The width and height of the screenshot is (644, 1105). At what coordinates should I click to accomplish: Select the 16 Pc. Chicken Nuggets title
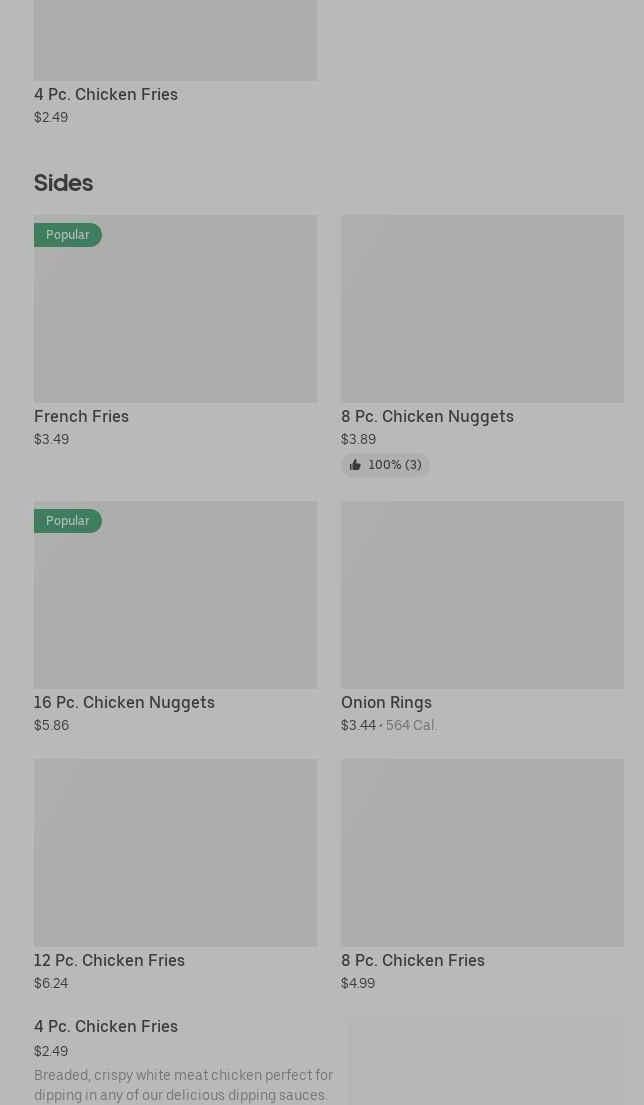pos(124,702)
